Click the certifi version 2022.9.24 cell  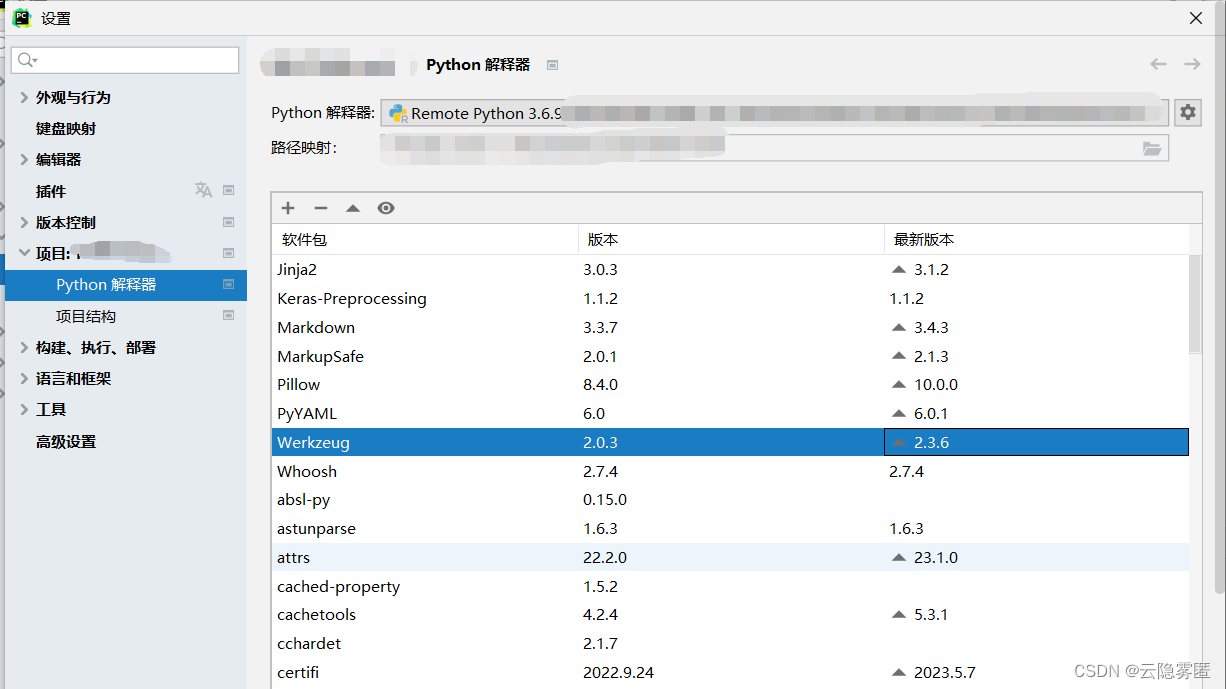pos(731,672)
